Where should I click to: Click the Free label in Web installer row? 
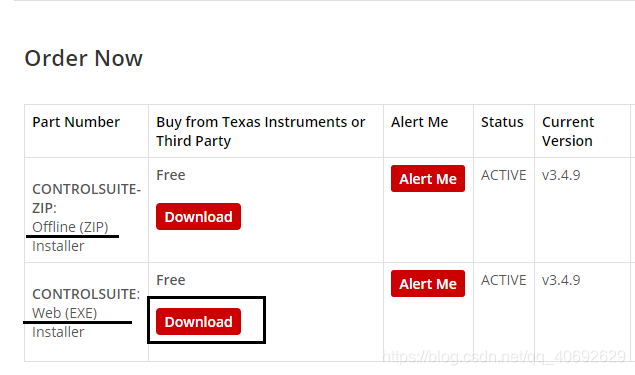point(171,280)
